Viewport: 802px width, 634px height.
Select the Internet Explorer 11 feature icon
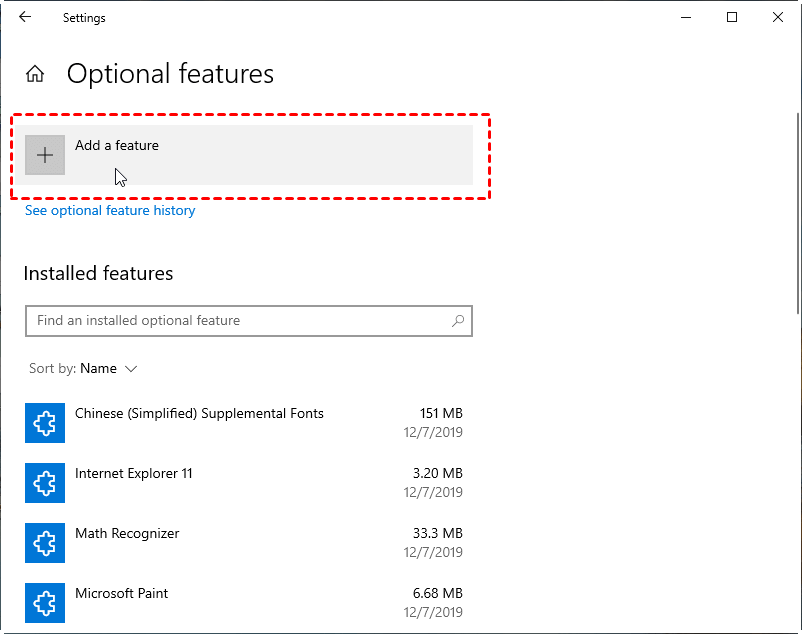45,483
